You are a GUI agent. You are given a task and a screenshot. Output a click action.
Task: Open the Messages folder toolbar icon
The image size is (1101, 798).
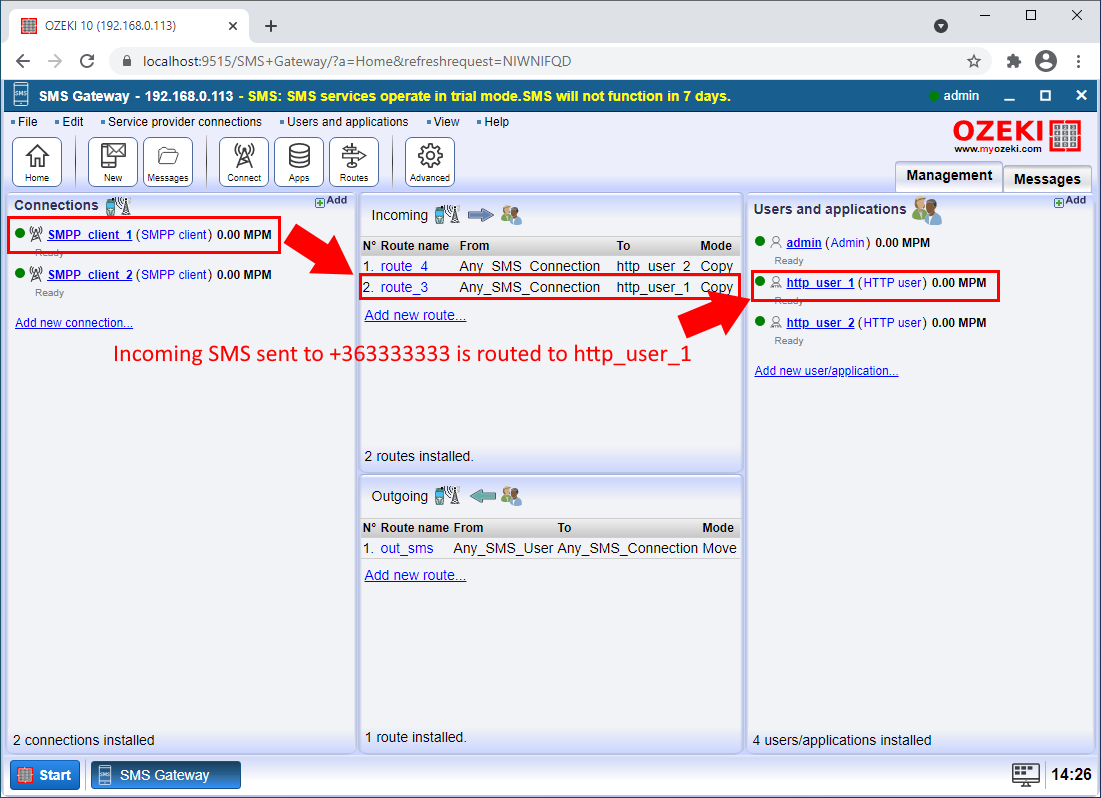coord(168,162)
